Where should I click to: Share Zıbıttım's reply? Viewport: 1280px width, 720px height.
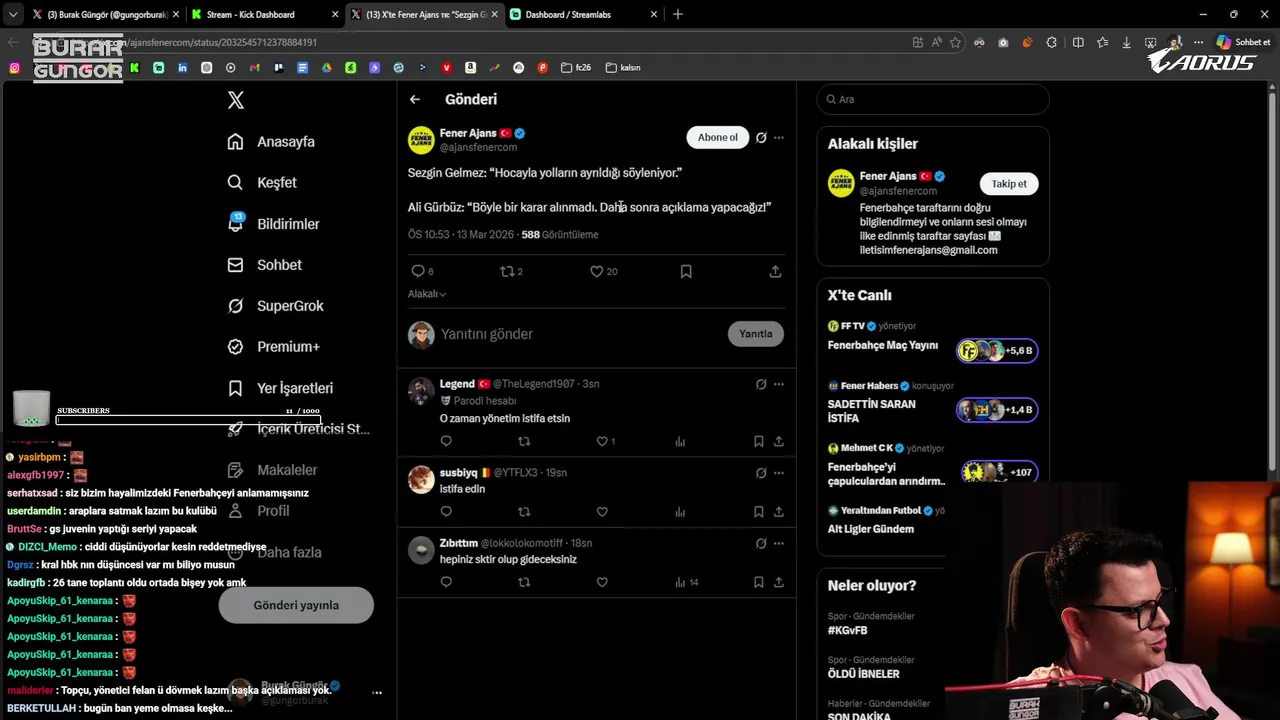pos(778,582)
